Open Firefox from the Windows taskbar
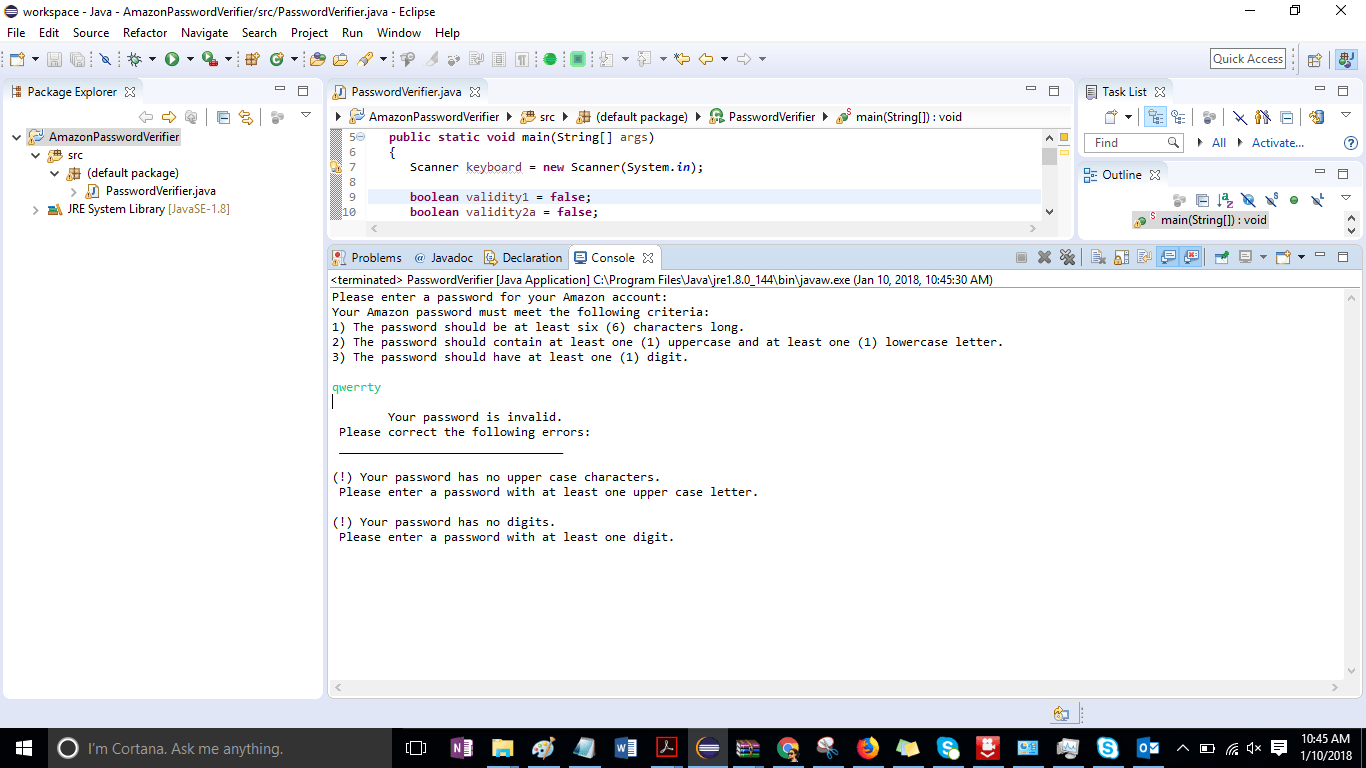 868,748
